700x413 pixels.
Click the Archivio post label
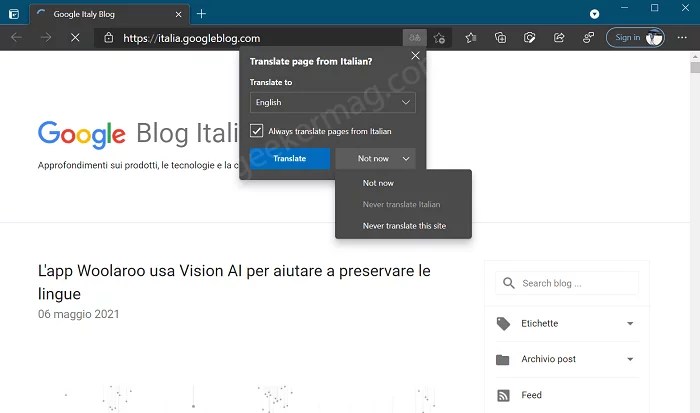548,359
